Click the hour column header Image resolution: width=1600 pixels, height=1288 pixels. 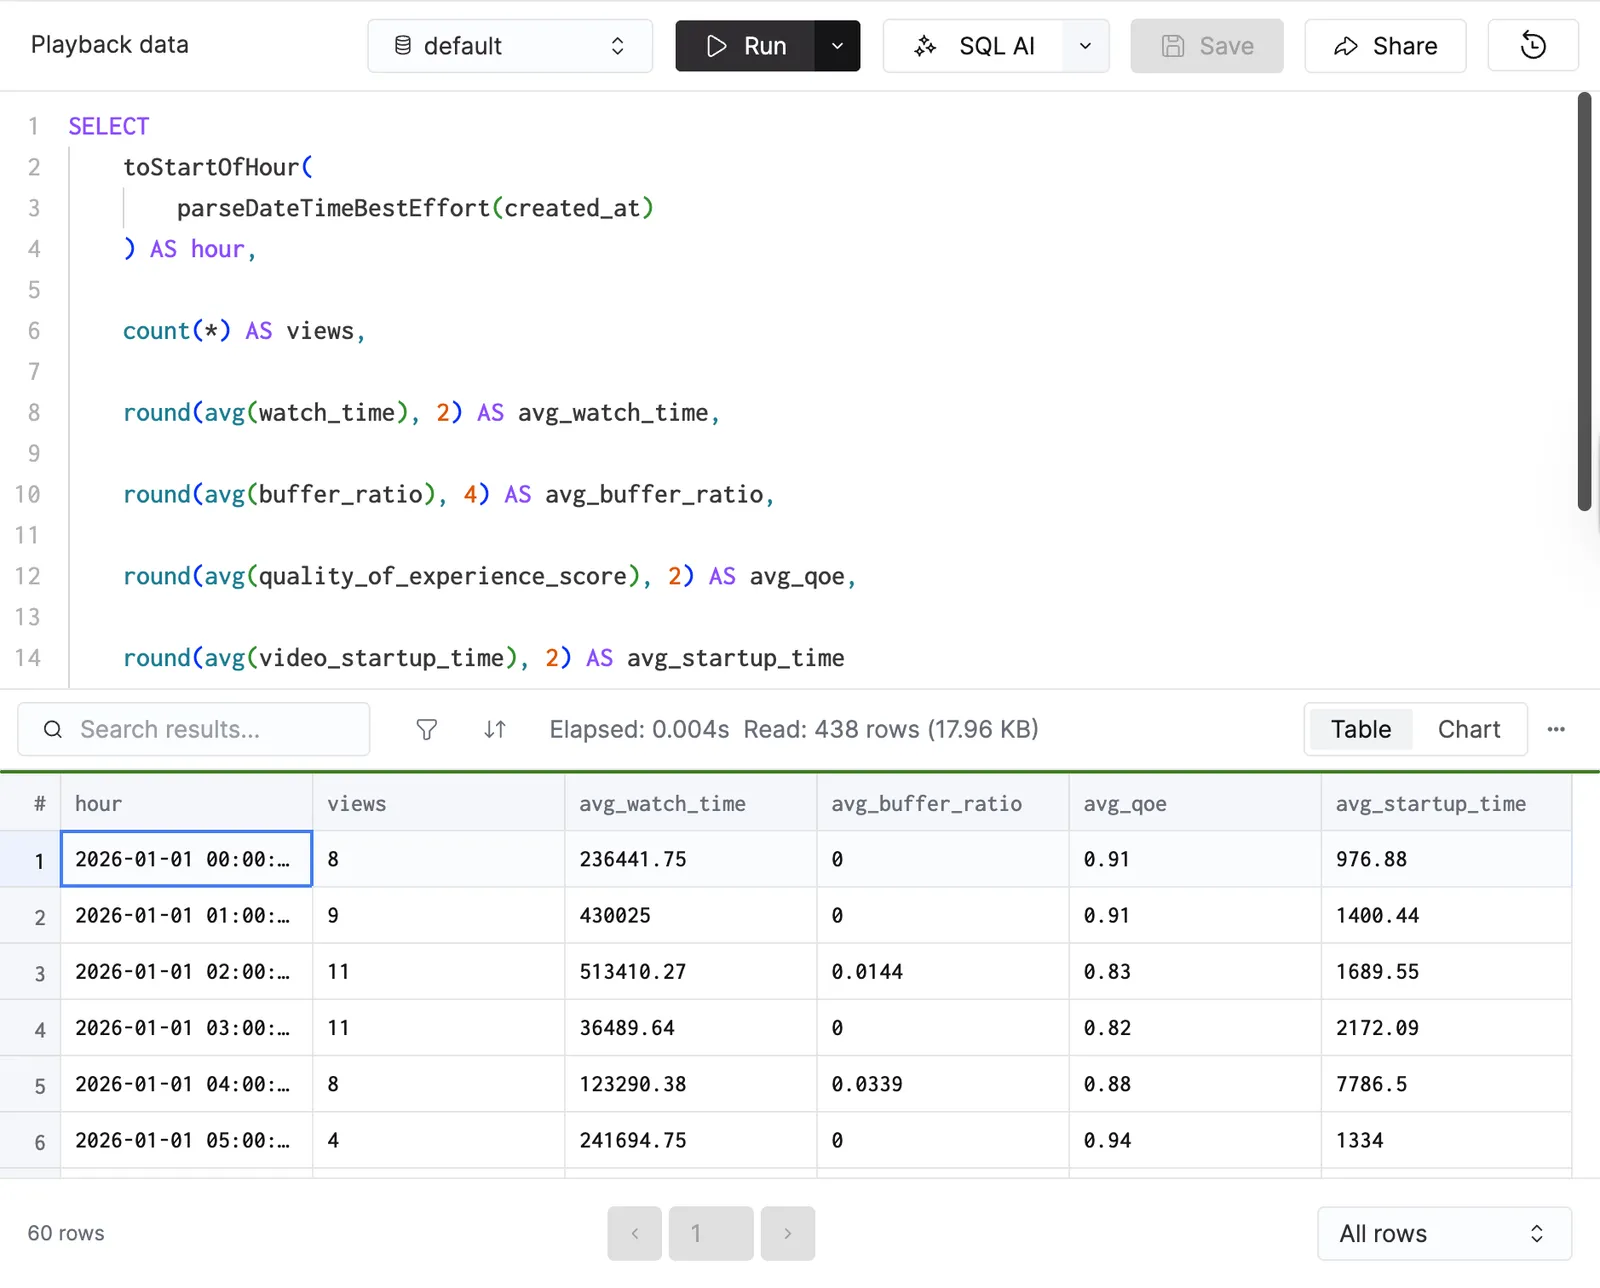coord(187,804)
